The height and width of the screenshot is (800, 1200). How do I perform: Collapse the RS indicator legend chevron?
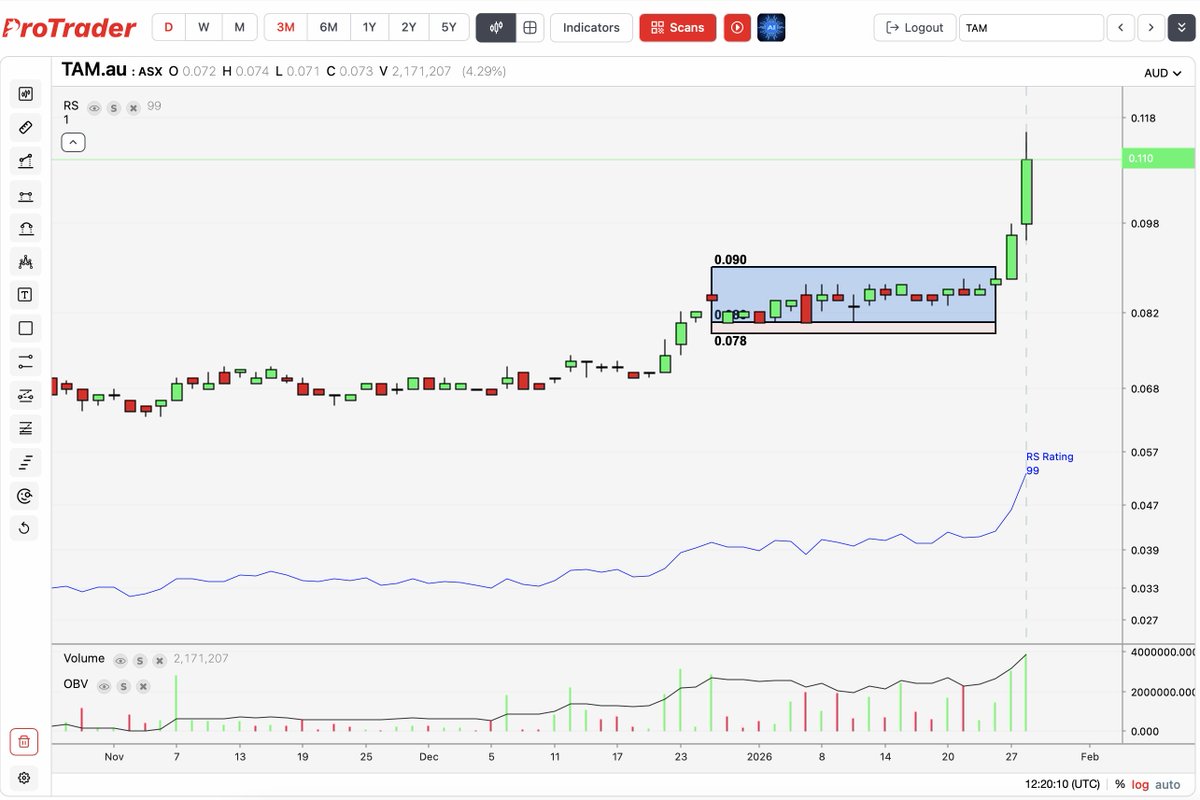pyautogui.click(x=73, y=142)
